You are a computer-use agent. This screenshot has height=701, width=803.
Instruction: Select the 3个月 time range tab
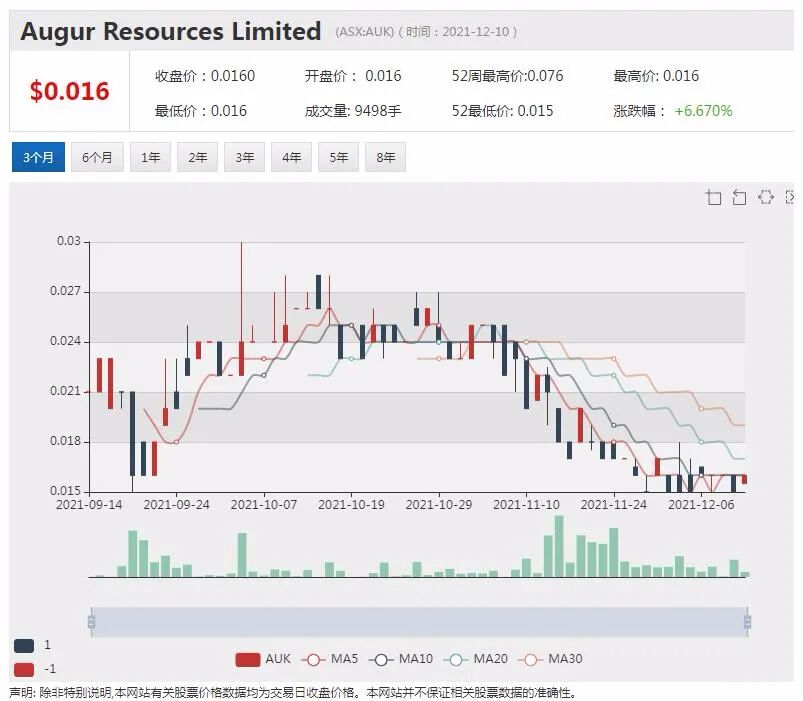[x=38, y=157]
